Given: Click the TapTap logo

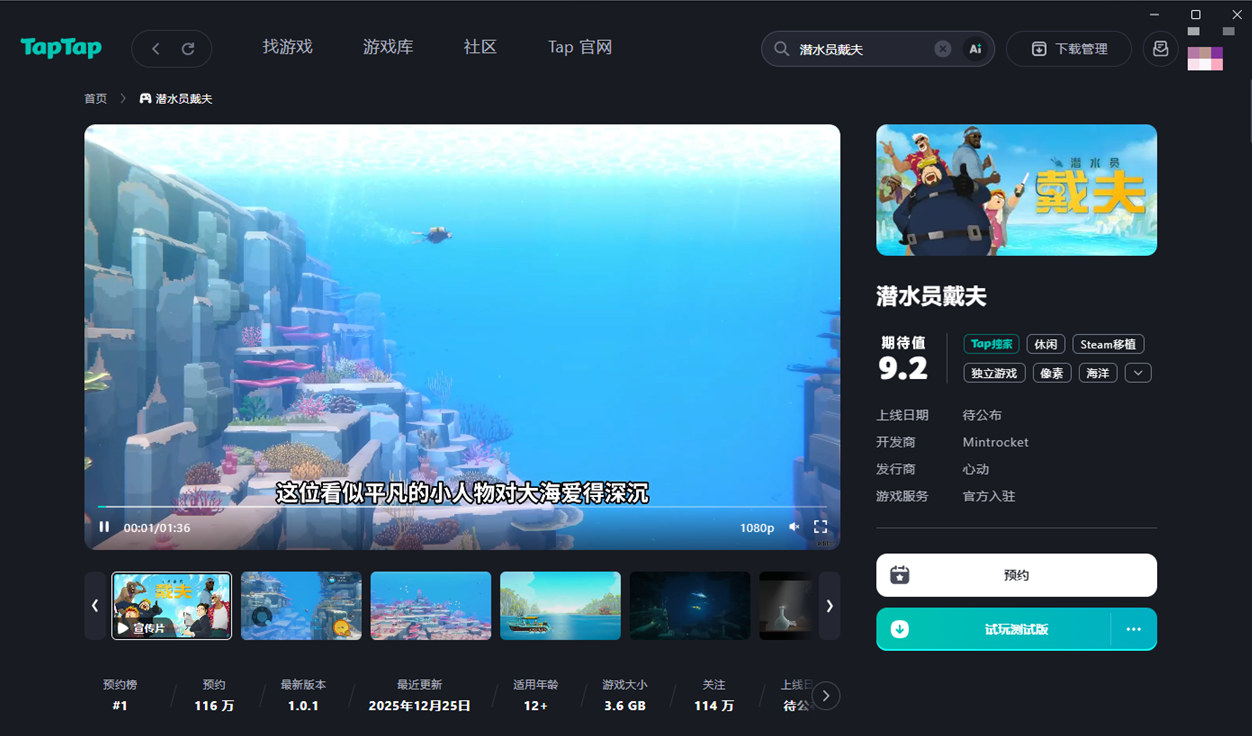Looking at the screenshot, I should click(x=60, y=48).
